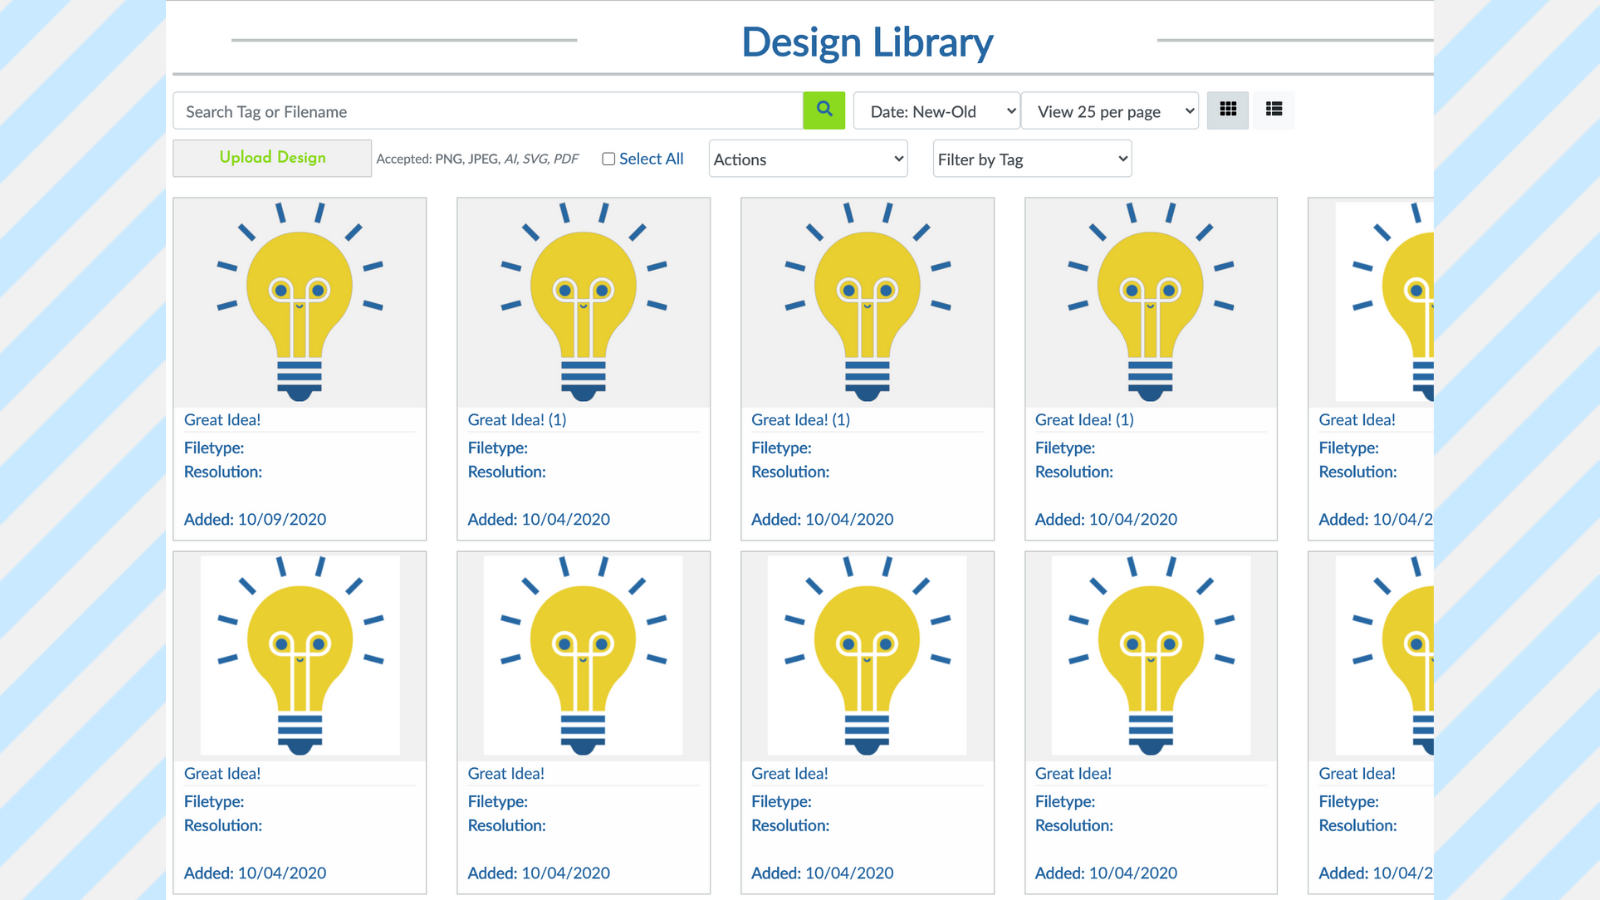Open the Date: New-Old sort dropdown
Image resolution: width=1600 pixels, height=900 pixels.
pos(936,111)
